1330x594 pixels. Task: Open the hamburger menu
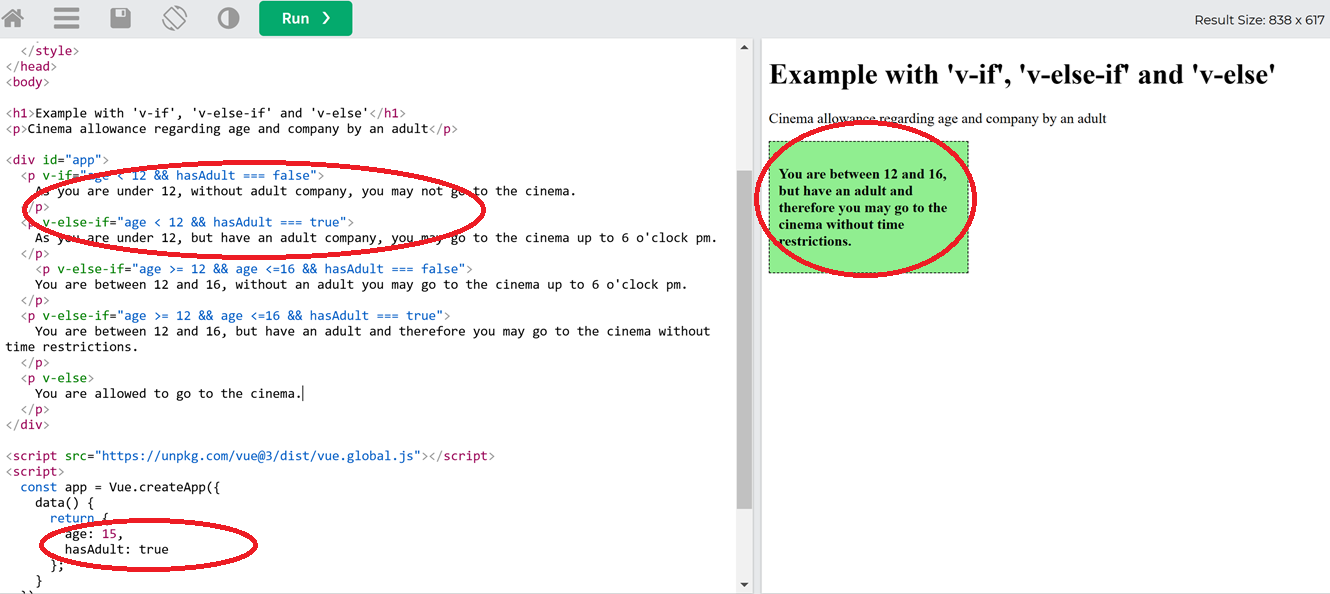[66, 18]
